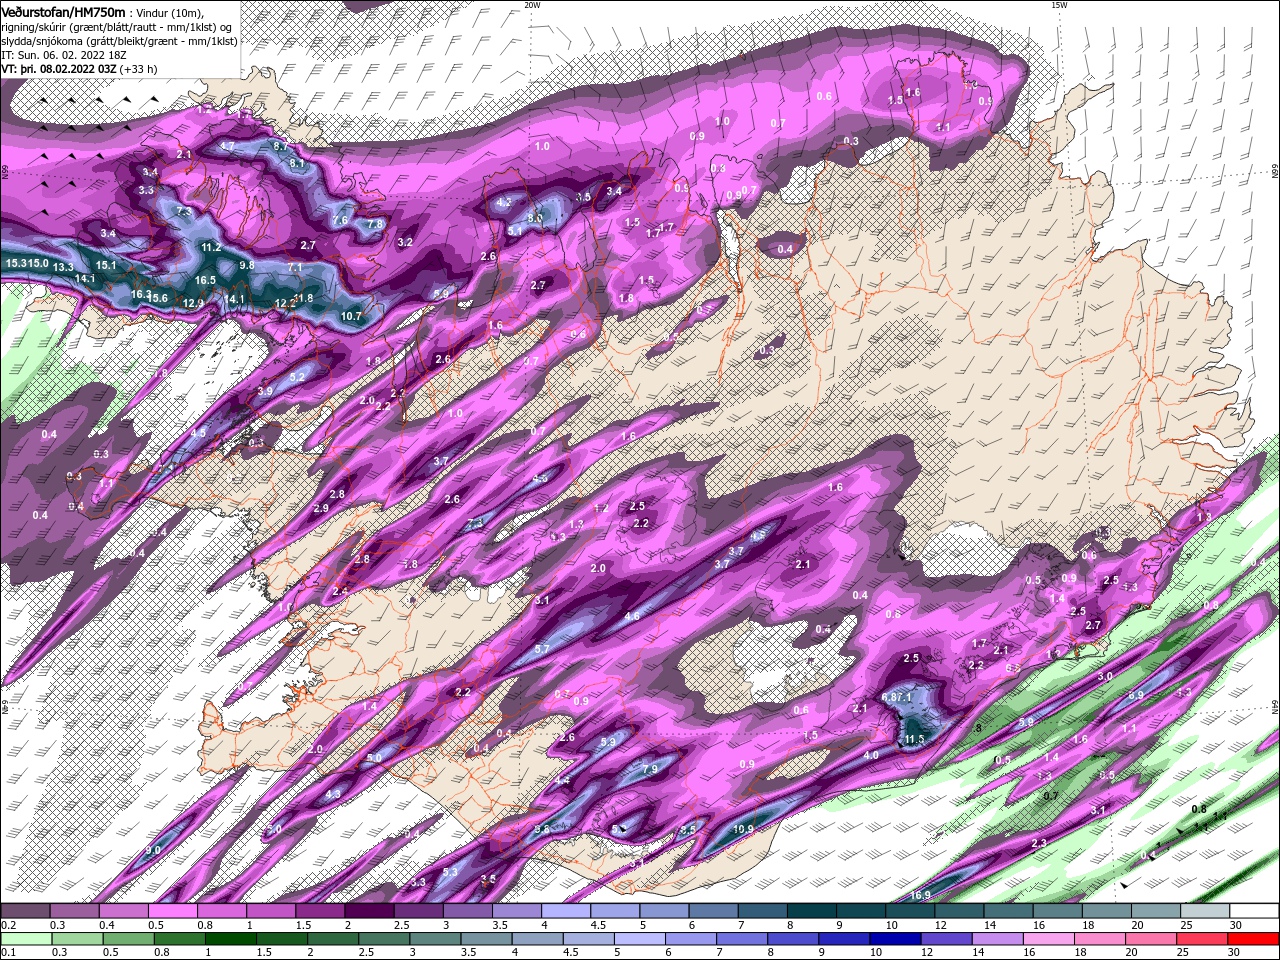Click the 10.9 precipitation value
Viewport: 1280px width, 960px height.
tap(743, 829)
